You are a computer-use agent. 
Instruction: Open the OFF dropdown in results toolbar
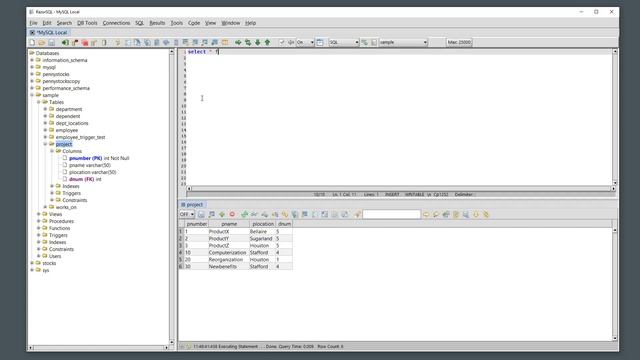click(x=187, y=215)
